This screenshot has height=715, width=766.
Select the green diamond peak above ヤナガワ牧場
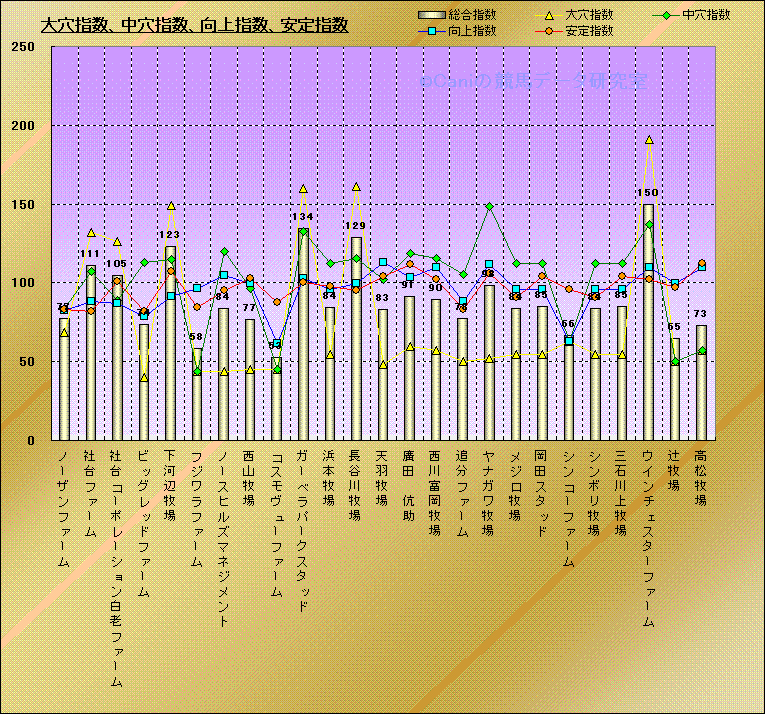(x=489, y=207)
